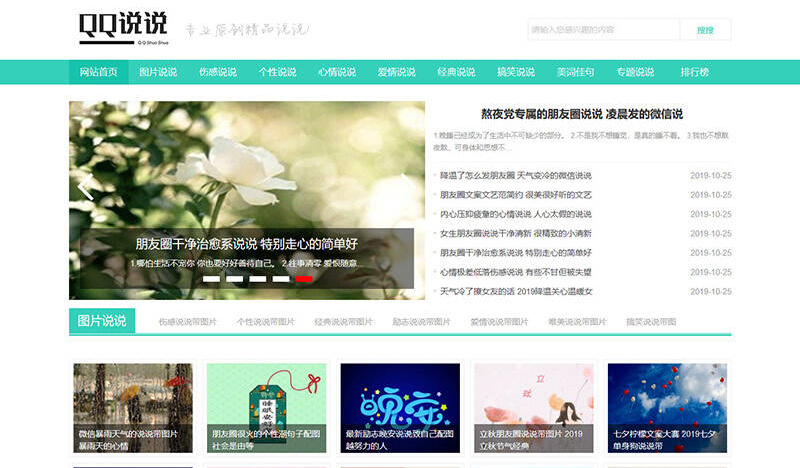Screen dimensions: 800x468
Task: Switch to 唯美说说带图片 sub-tab
Action: click(577, 322)
